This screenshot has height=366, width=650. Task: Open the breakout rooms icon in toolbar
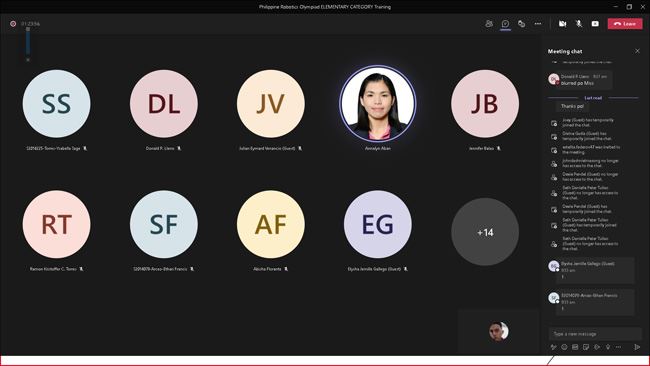click(x=521, y=24)
